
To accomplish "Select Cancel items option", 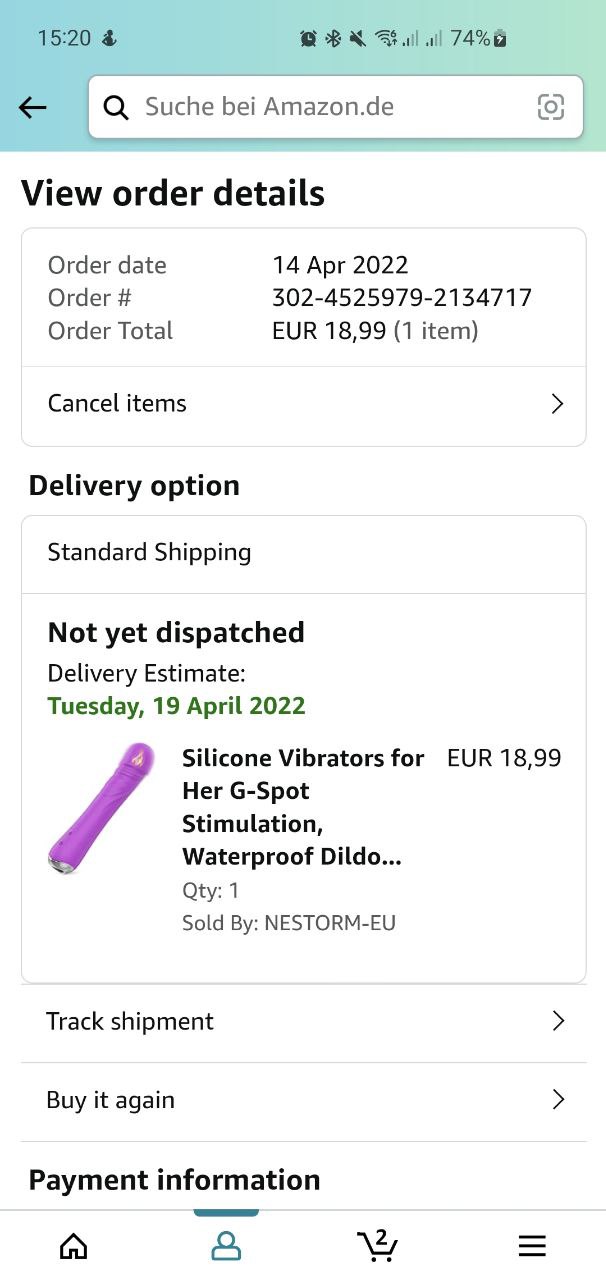I will (x=117, y=404).
